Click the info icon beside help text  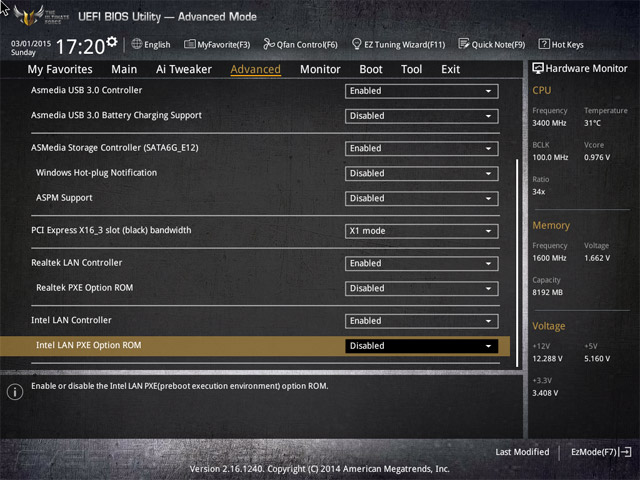15,392
